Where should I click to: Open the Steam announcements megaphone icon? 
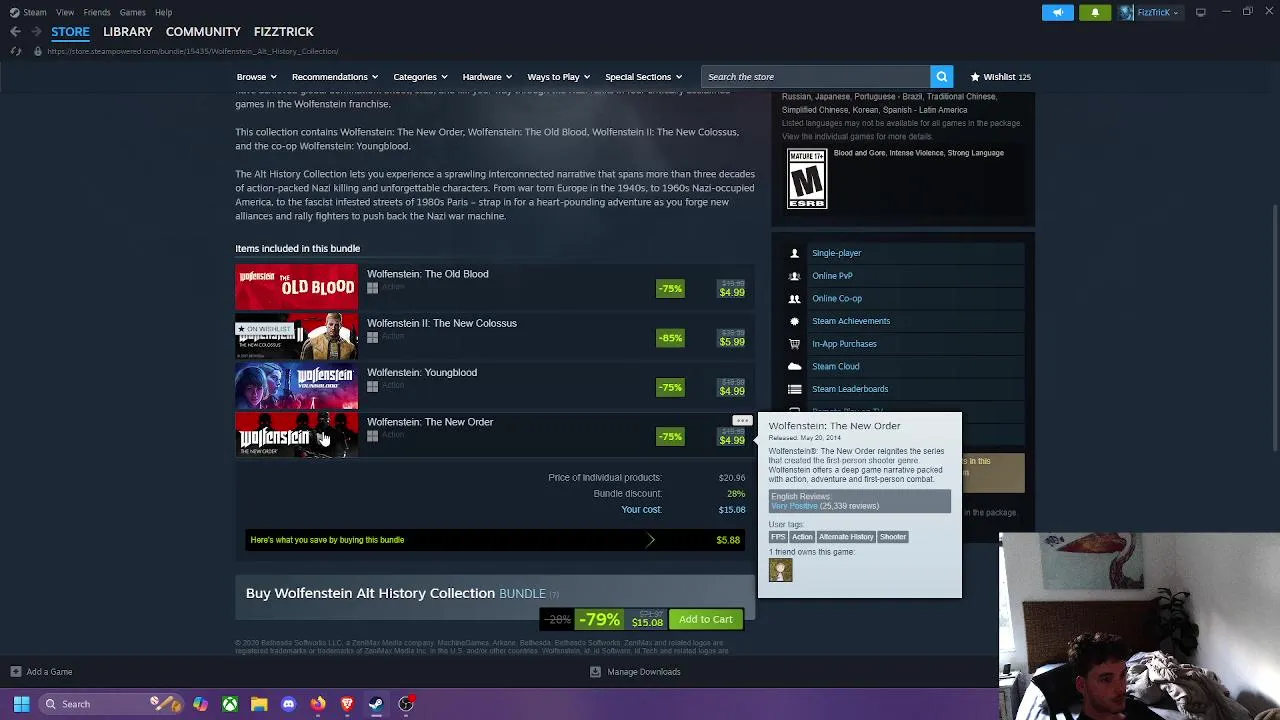tap(1058, 12)
